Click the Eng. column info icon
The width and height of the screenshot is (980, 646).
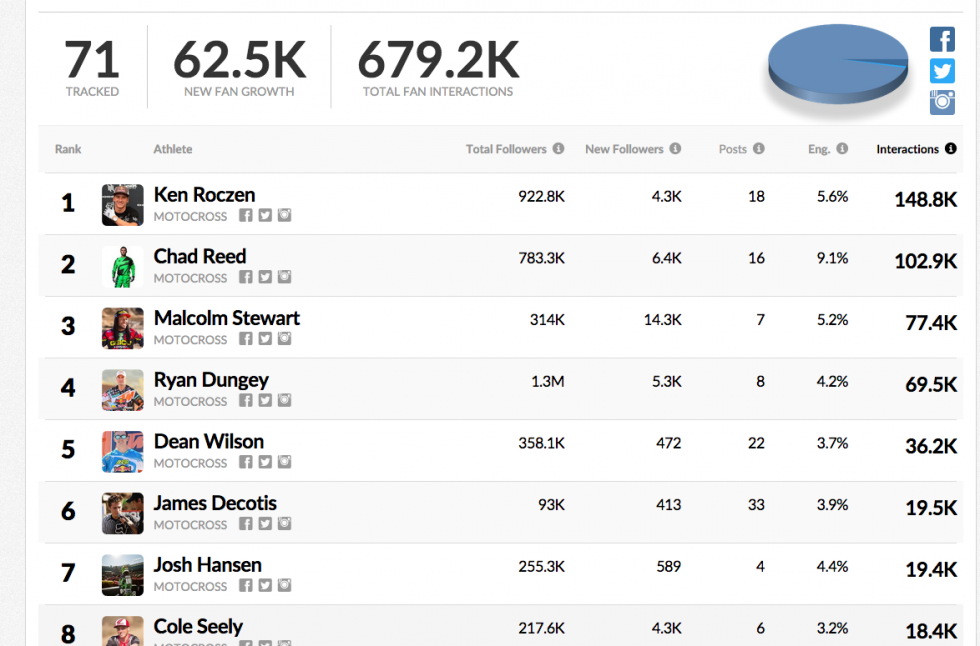[x=842, y=149]
